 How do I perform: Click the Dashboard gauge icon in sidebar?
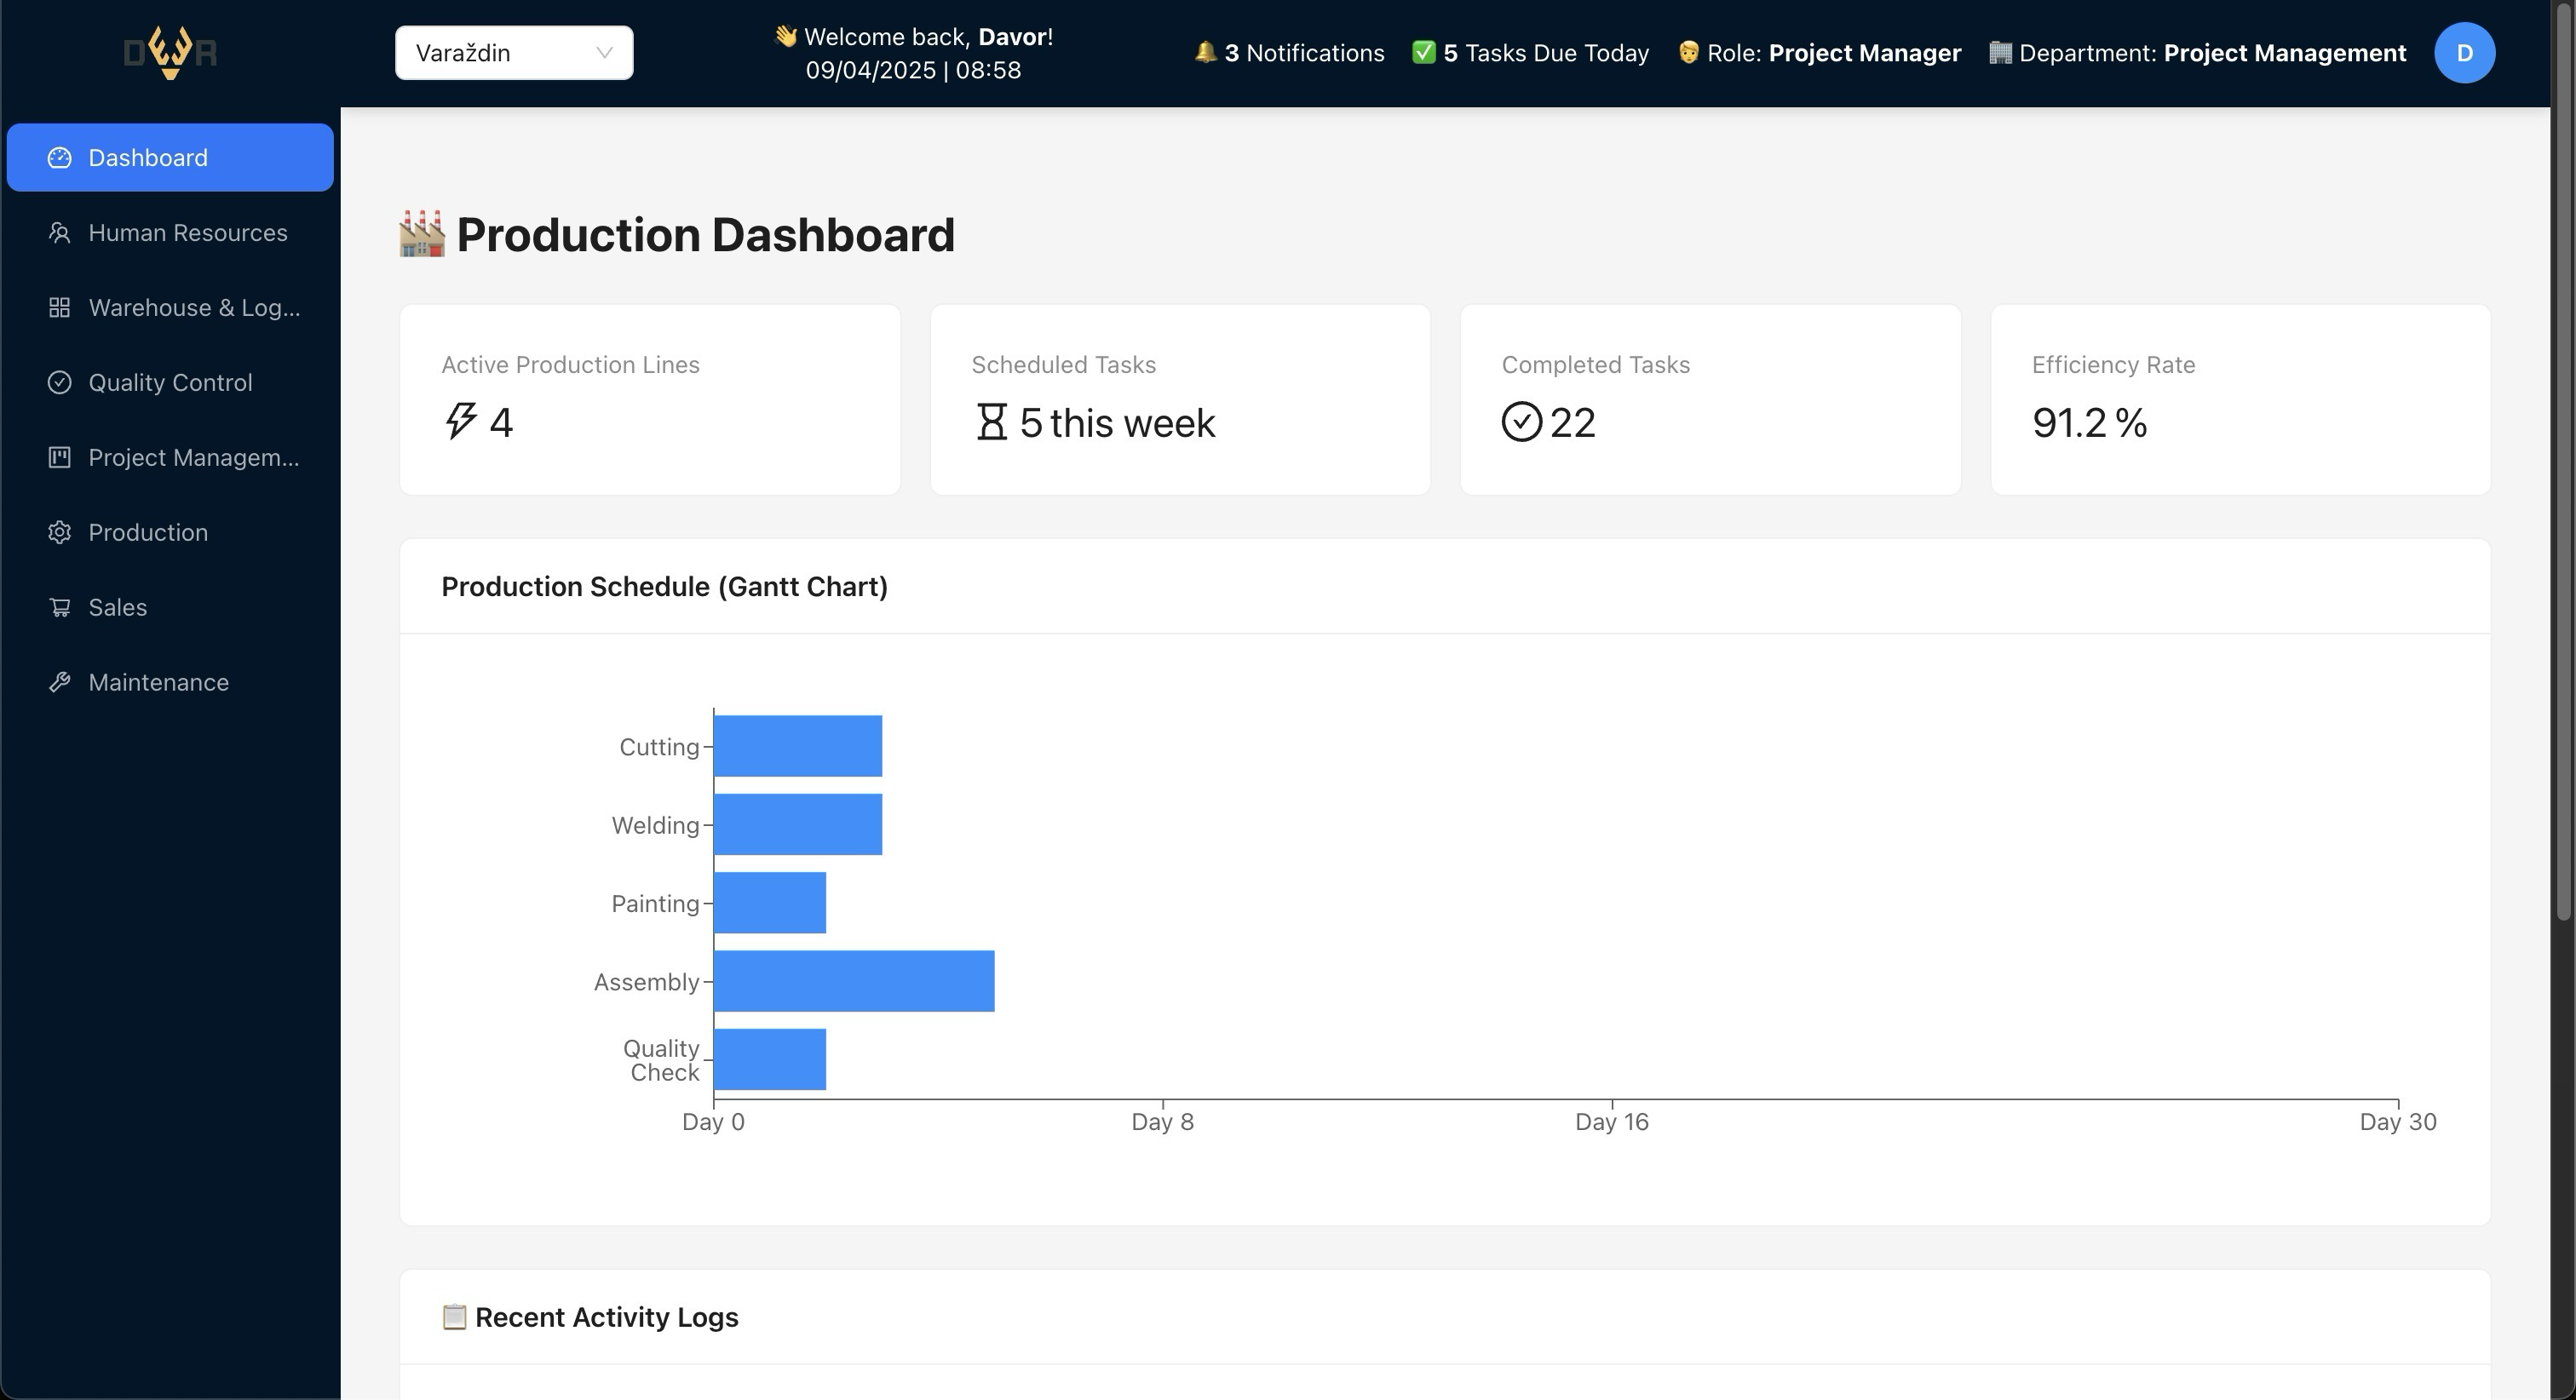[x=59, y=158]
